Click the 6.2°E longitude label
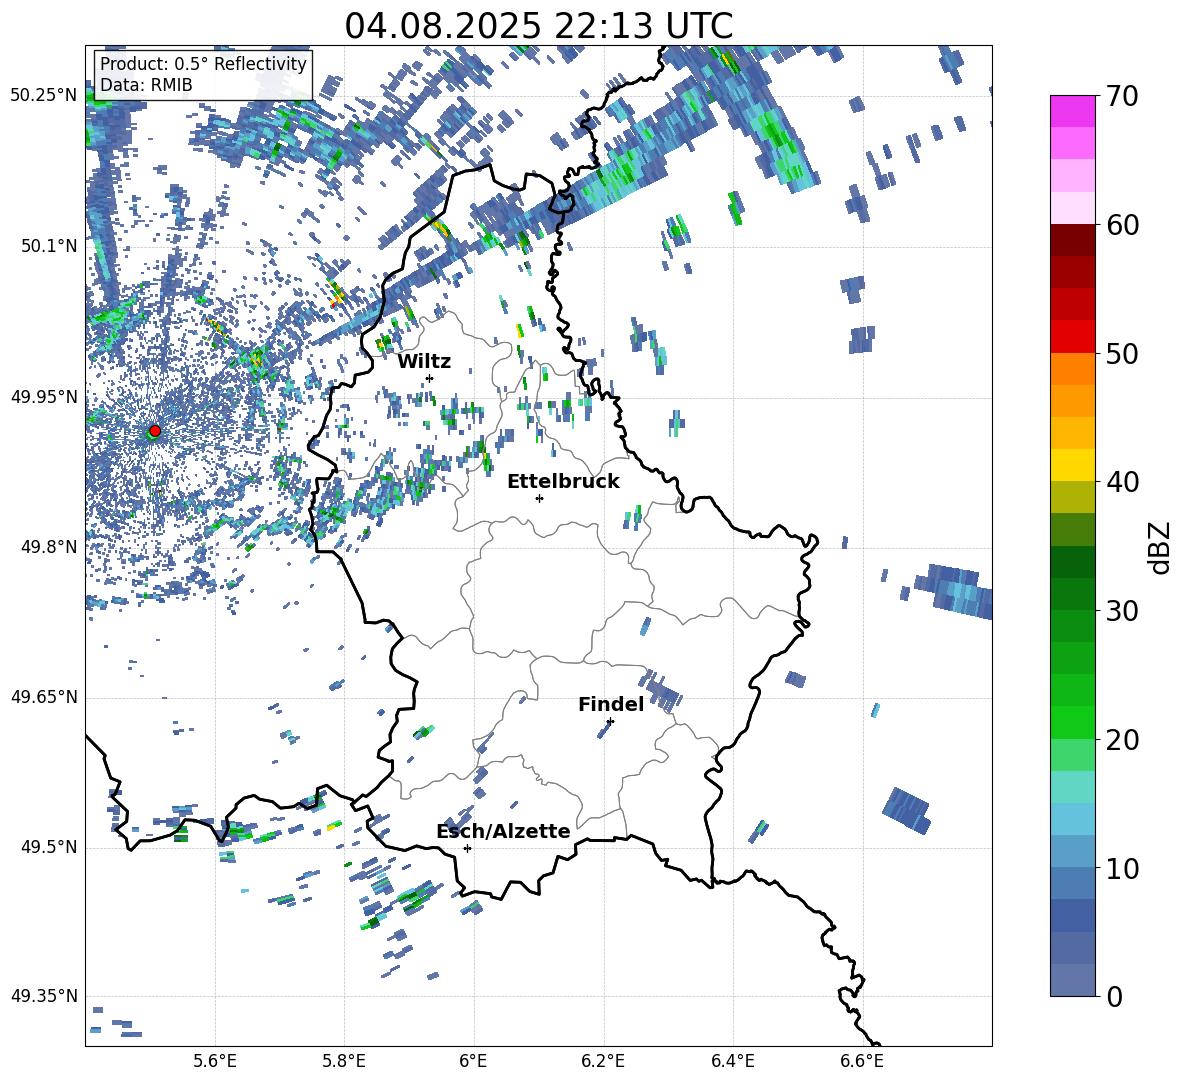 pyautogui.click(x=603, y=1061)
